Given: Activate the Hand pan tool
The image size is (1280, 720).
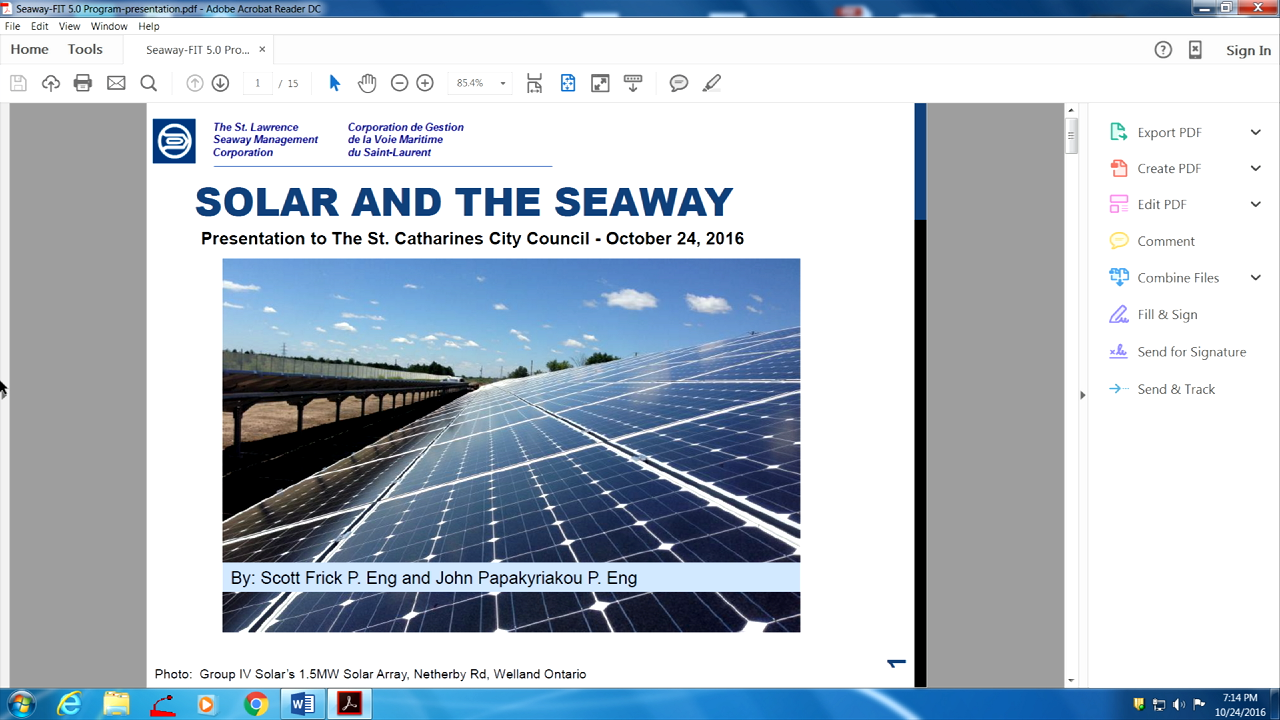Looking at the screenshot, I should (367, 83).
